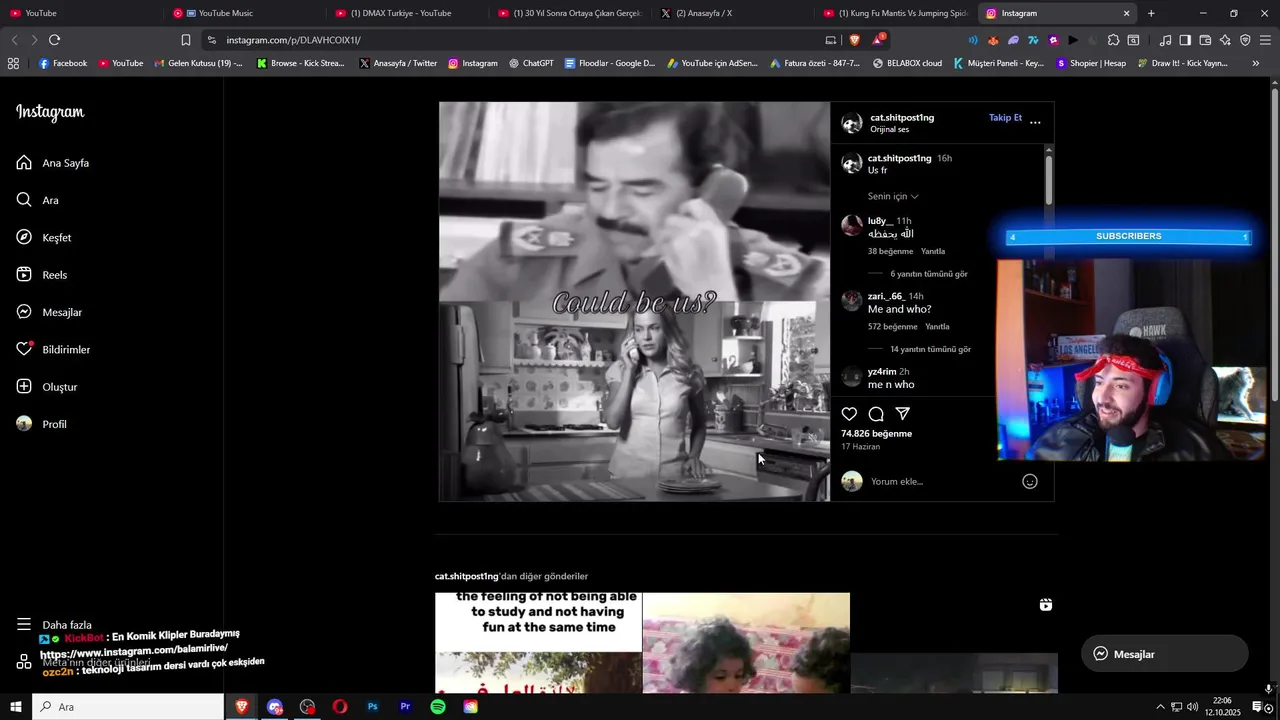Screen dimensions: 1280x720
Task: Like the post with the heart icon
Action: (x=849, y=414)
